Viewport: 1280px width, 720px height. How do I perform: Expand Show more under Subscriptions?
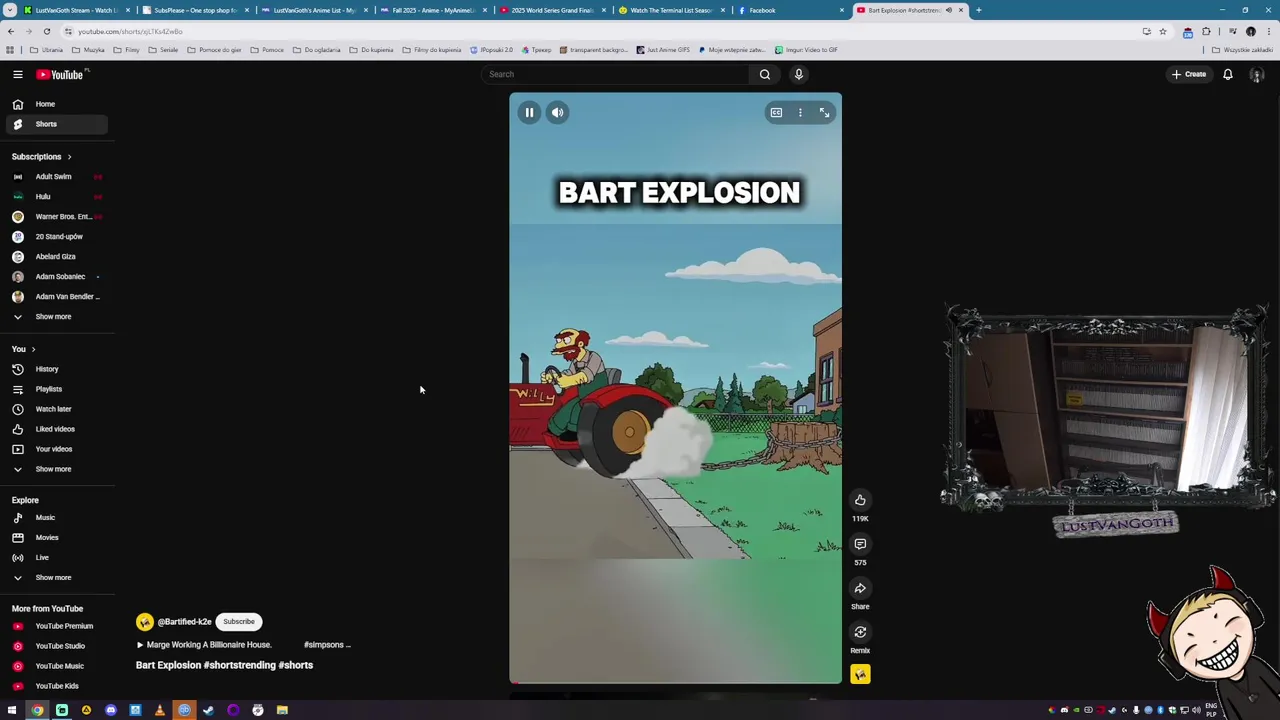(55, 317)
